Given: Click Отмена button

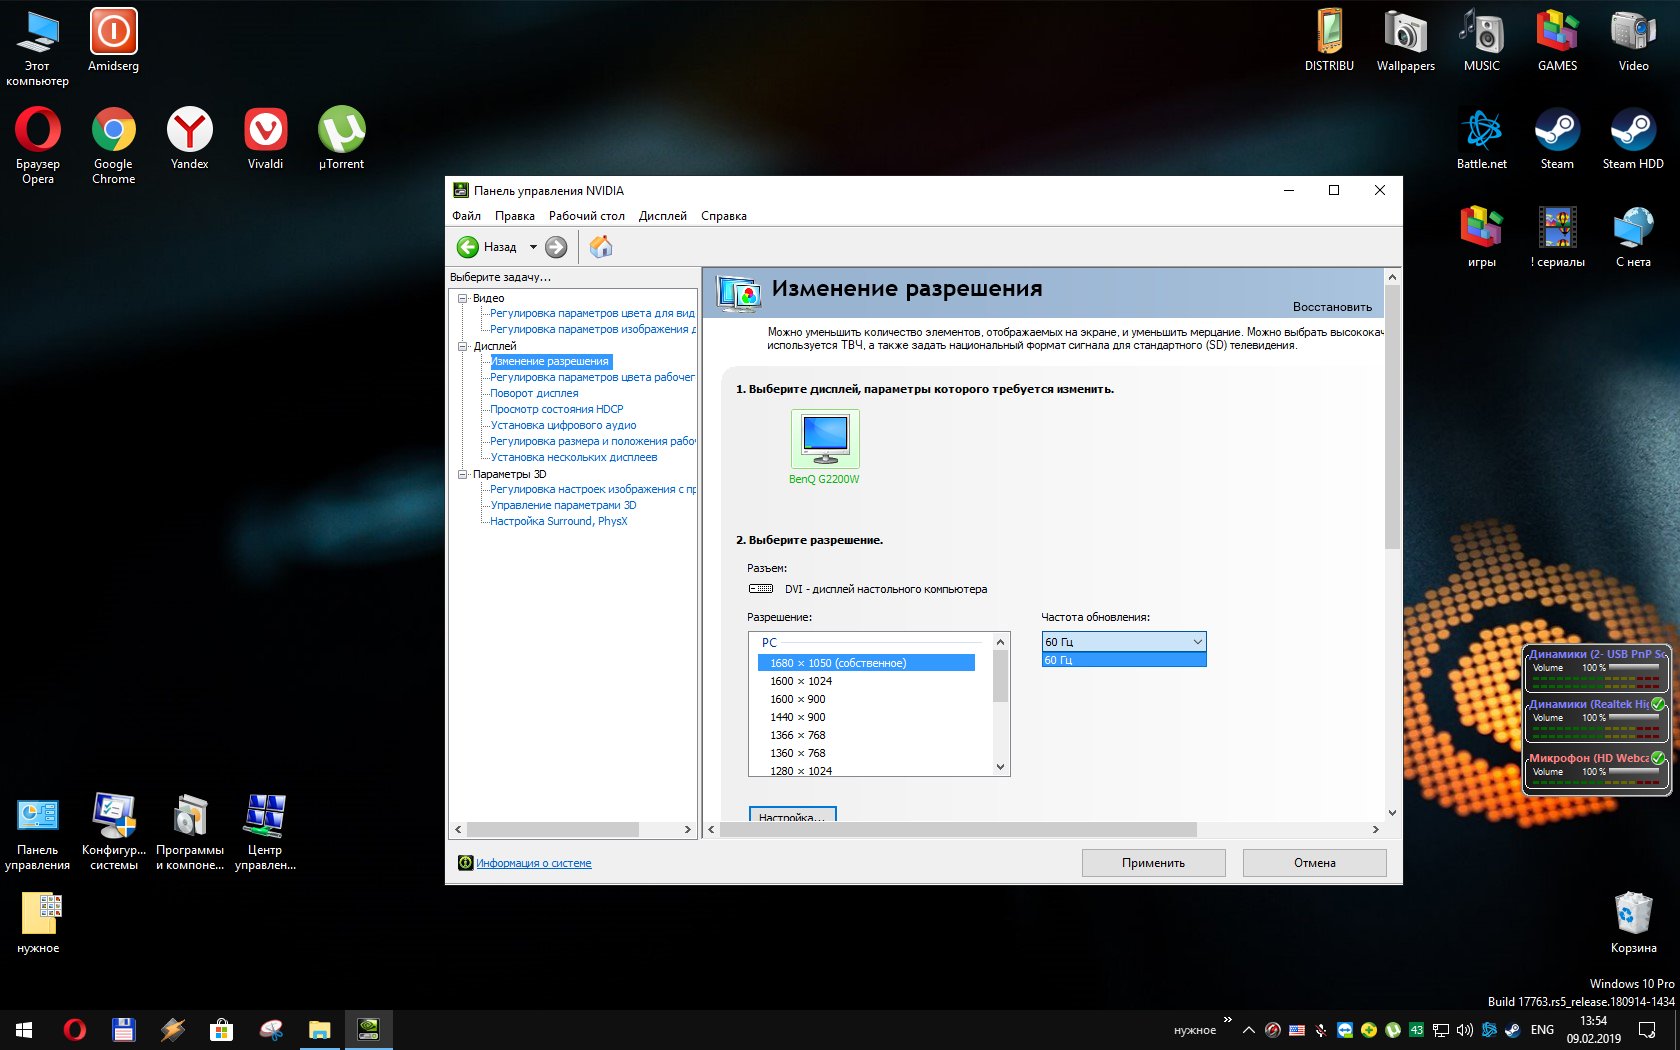Looking at the screenshot, I should click(x=1315, y=863).
